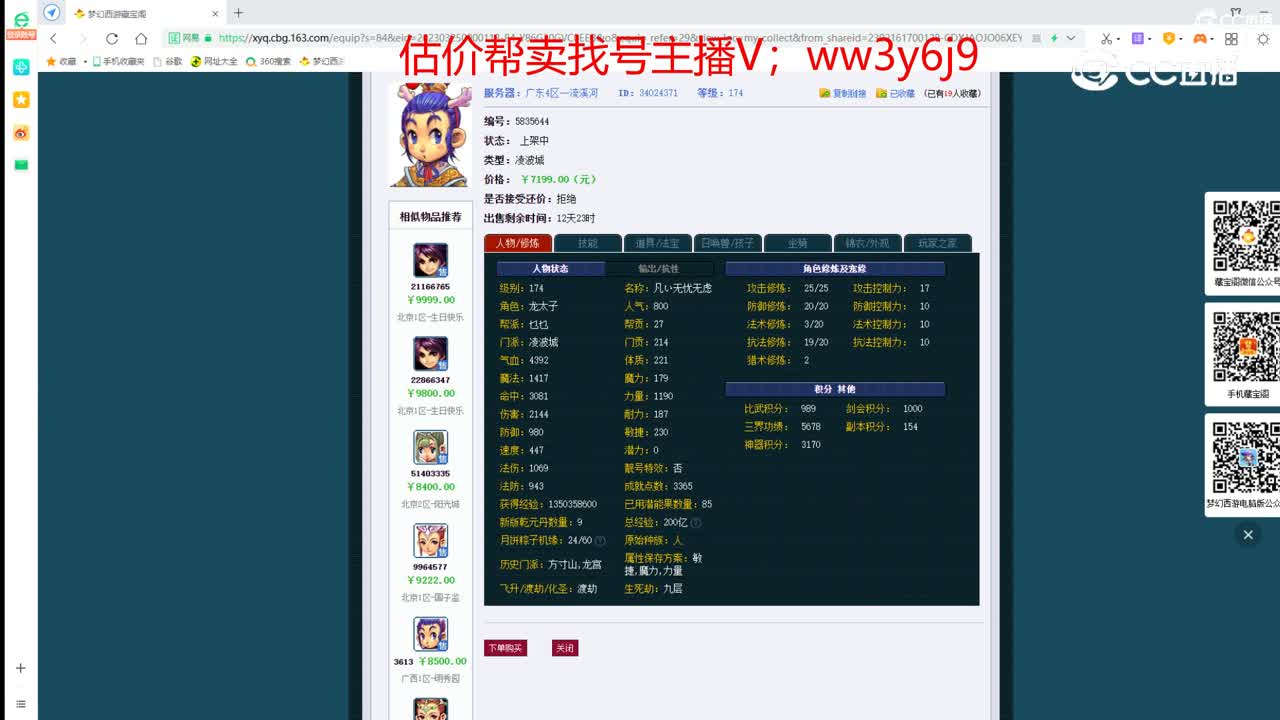Close the QR code side panel
1280x720 pixels.
1248,535
